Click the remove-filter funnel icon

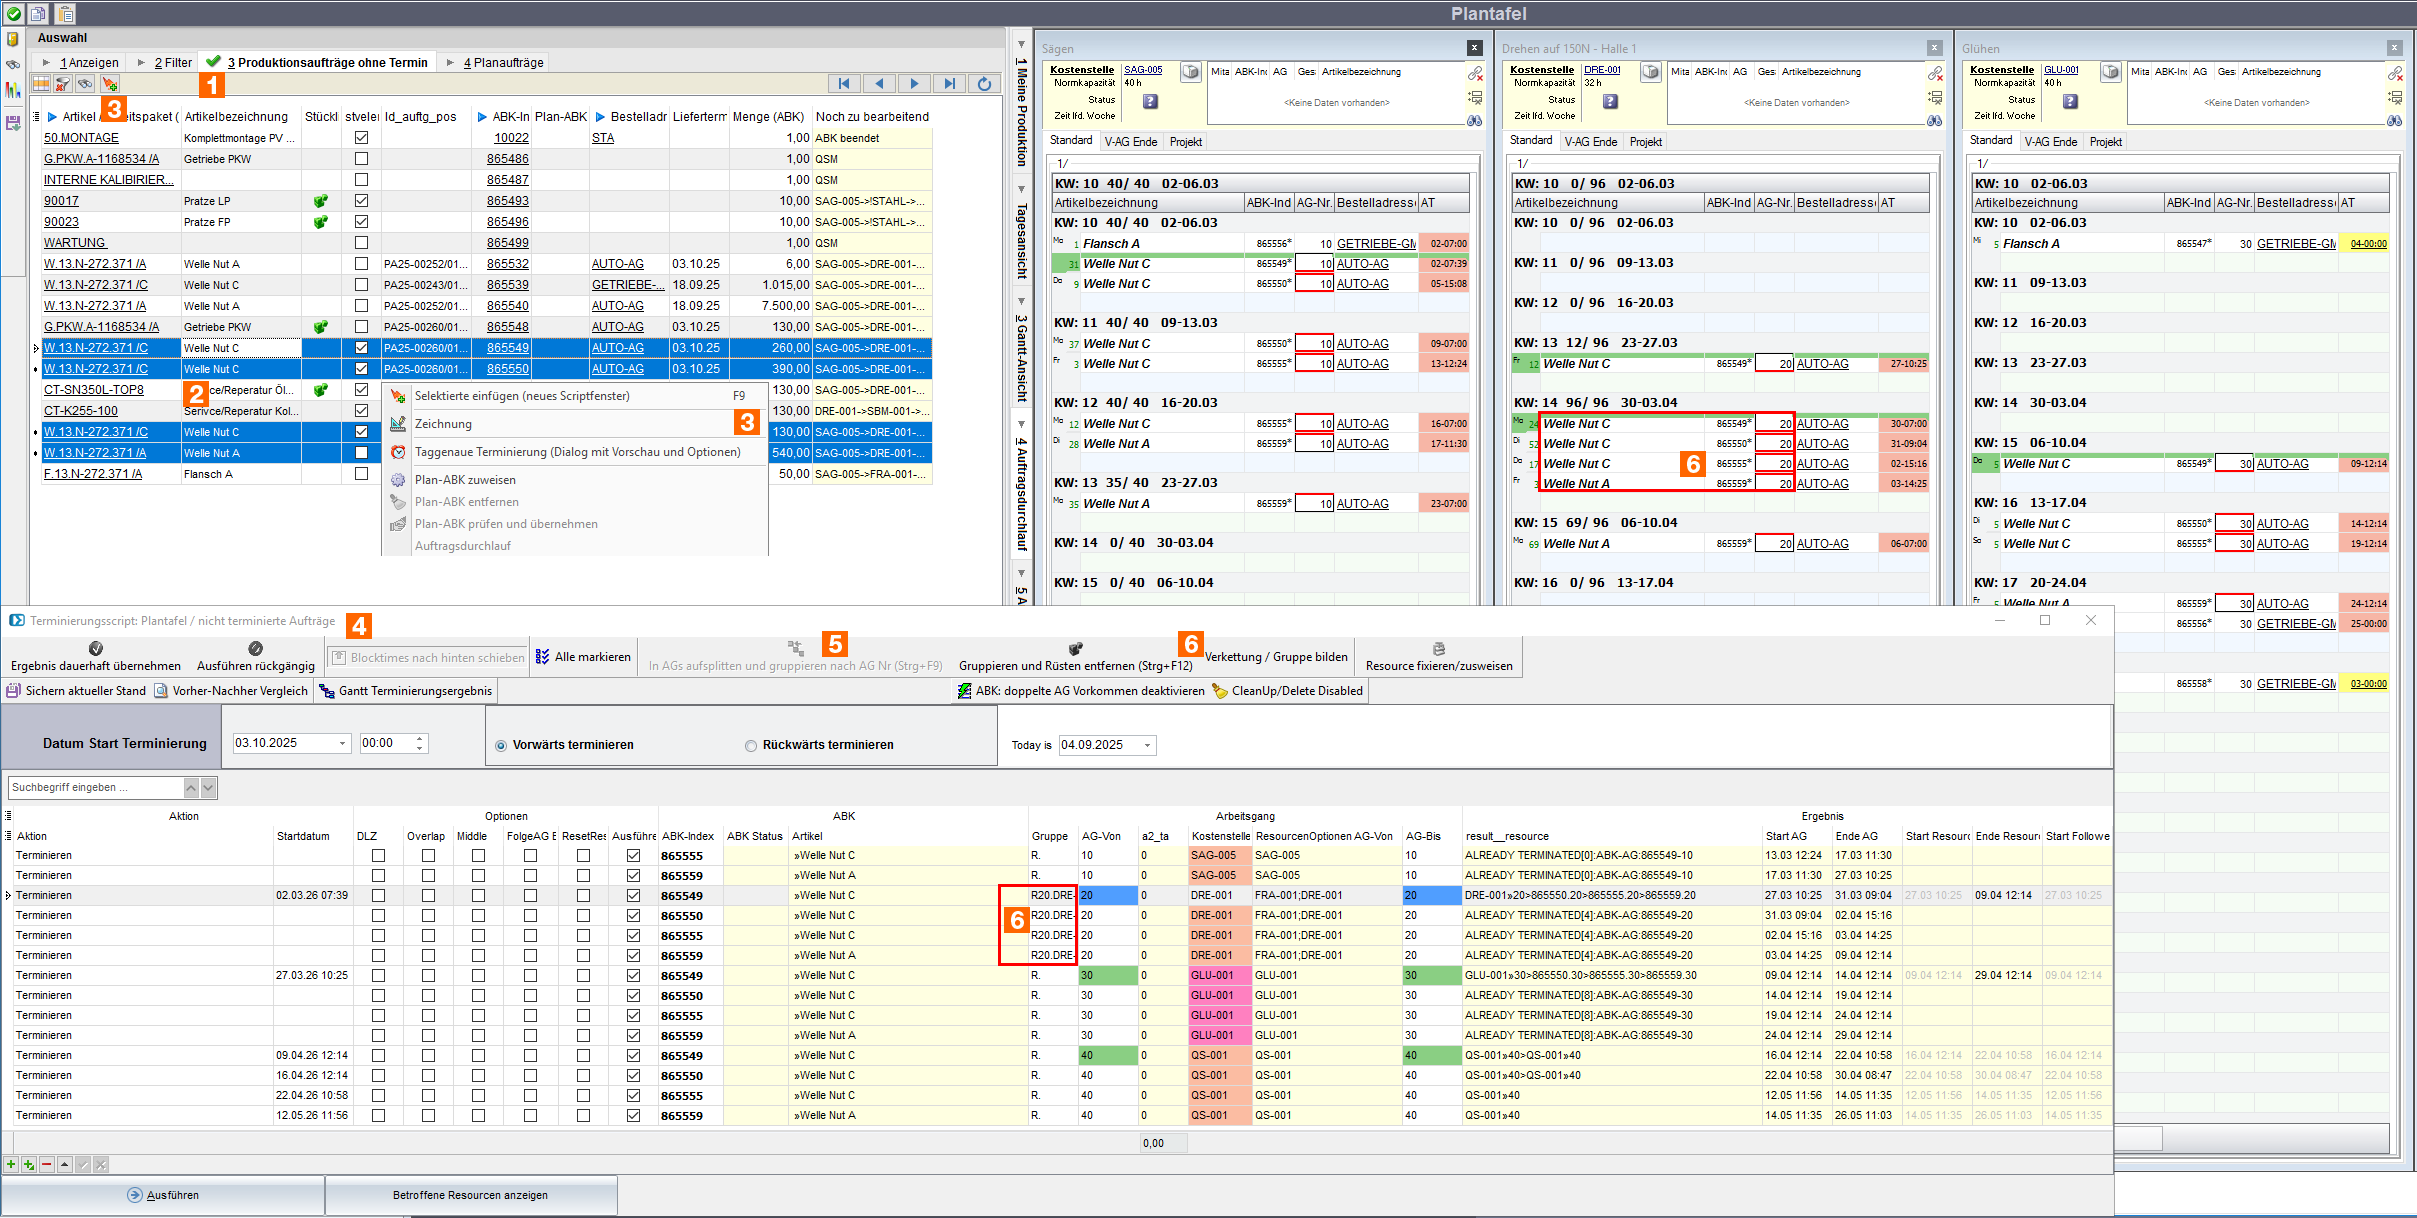pyautogui.click(x=63, y=84)
